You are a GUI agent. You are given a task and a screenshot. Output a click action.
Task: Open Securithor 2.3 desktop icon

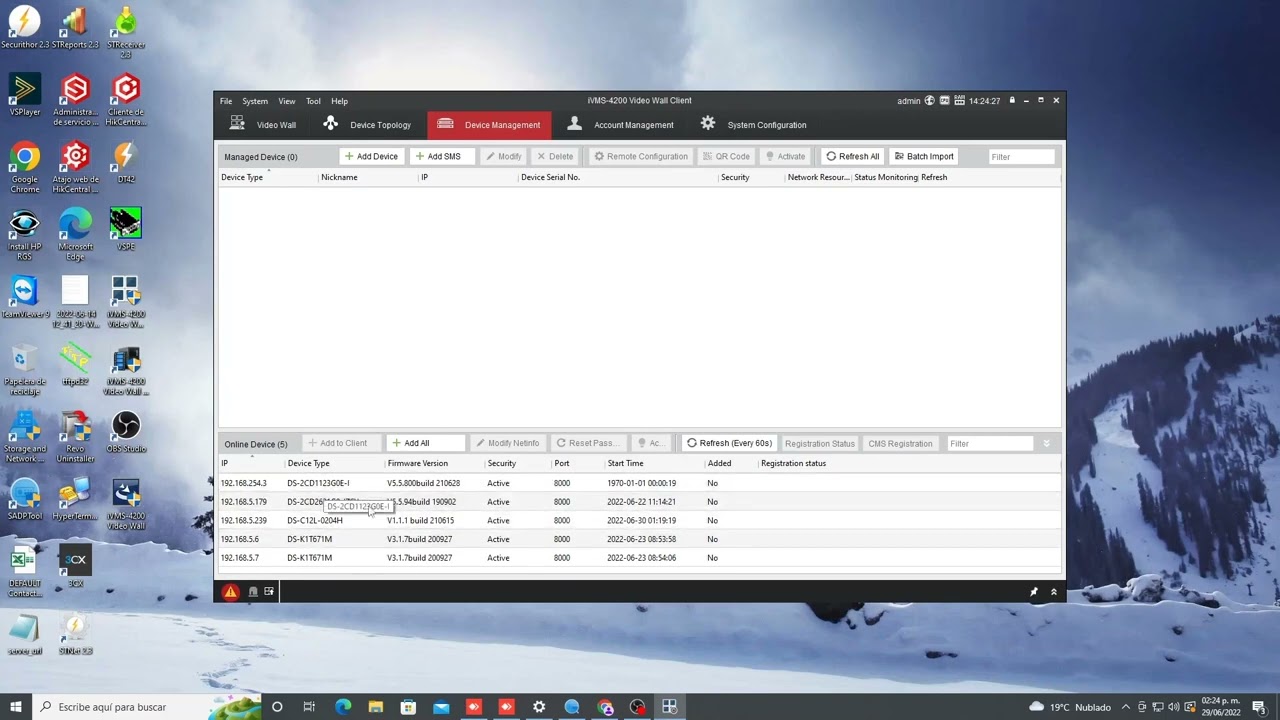tap(25, 27)
